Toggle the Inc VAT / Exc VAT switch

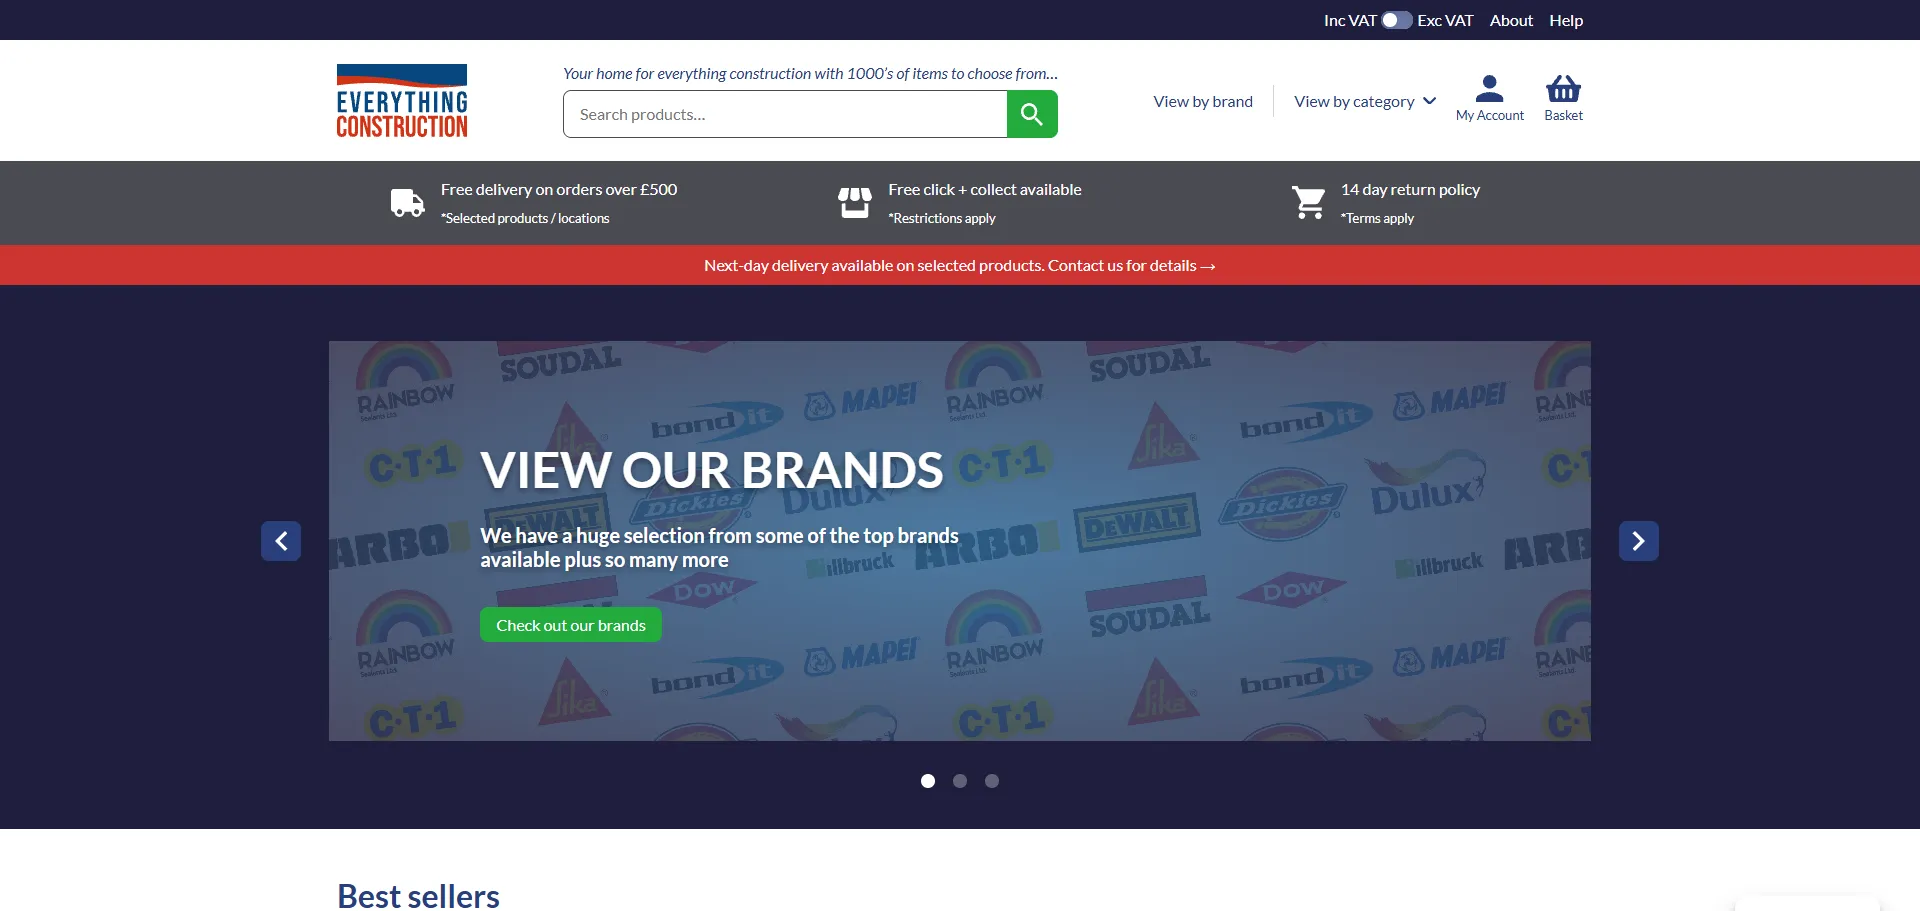click(1397, 20)
